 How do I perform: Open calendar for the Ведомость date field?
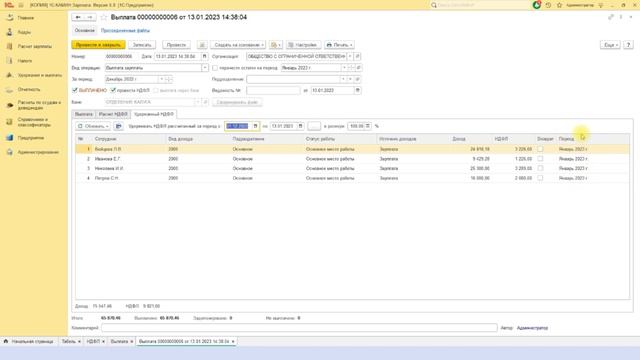coord(358,90)
